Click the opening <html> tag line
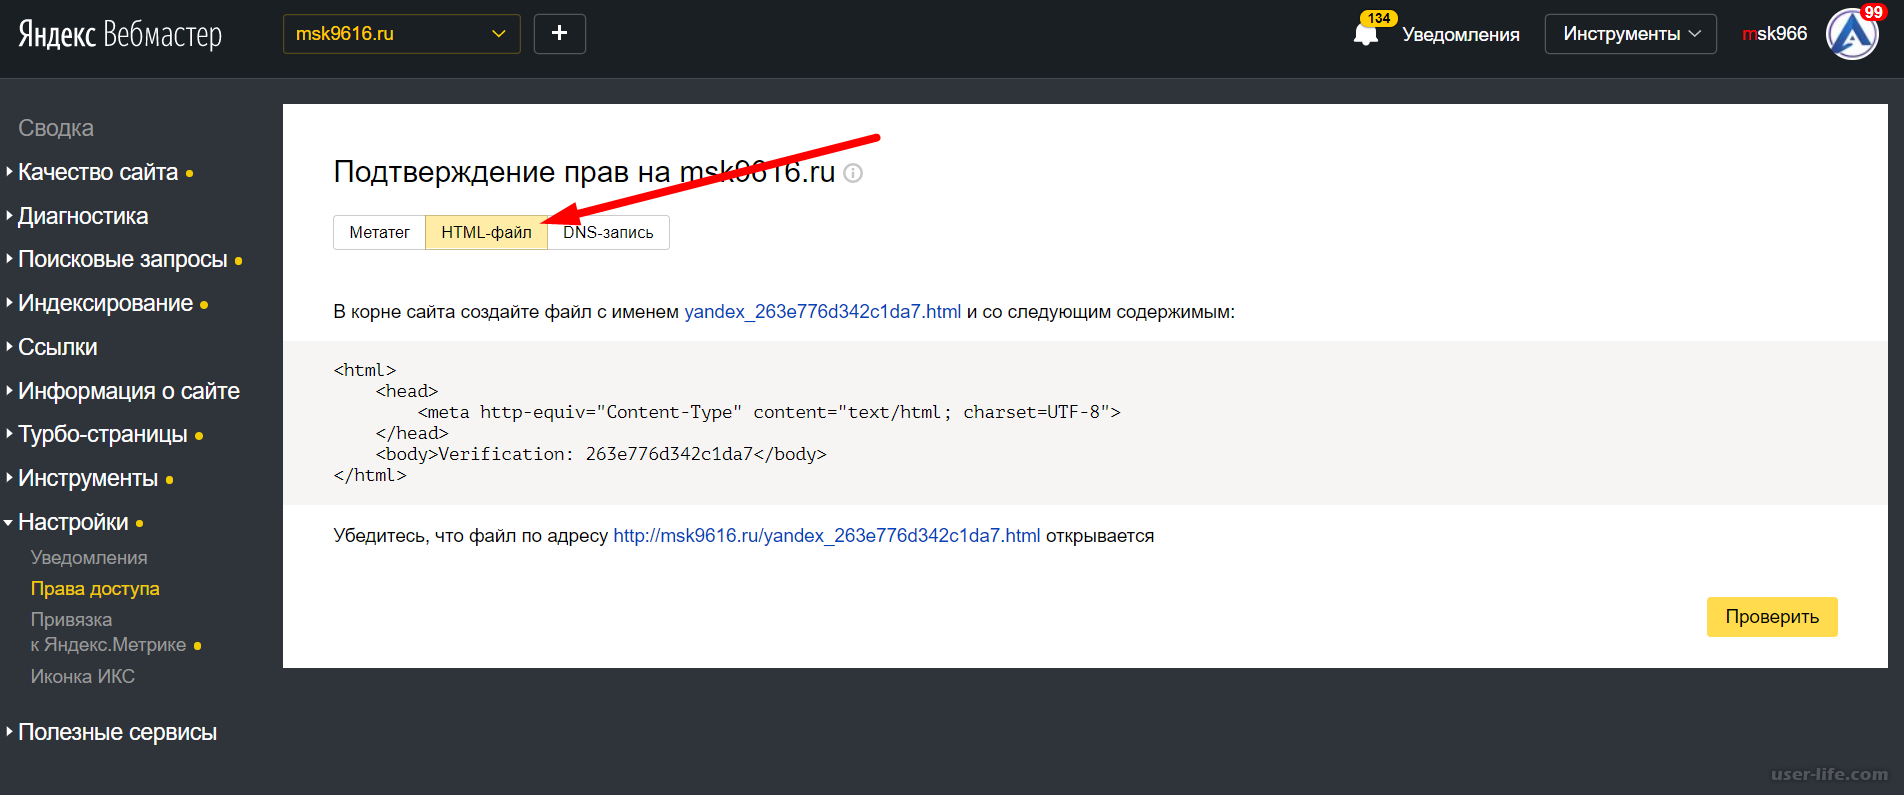This screenshot has width=1904, height=795. [x=365, y=370]
